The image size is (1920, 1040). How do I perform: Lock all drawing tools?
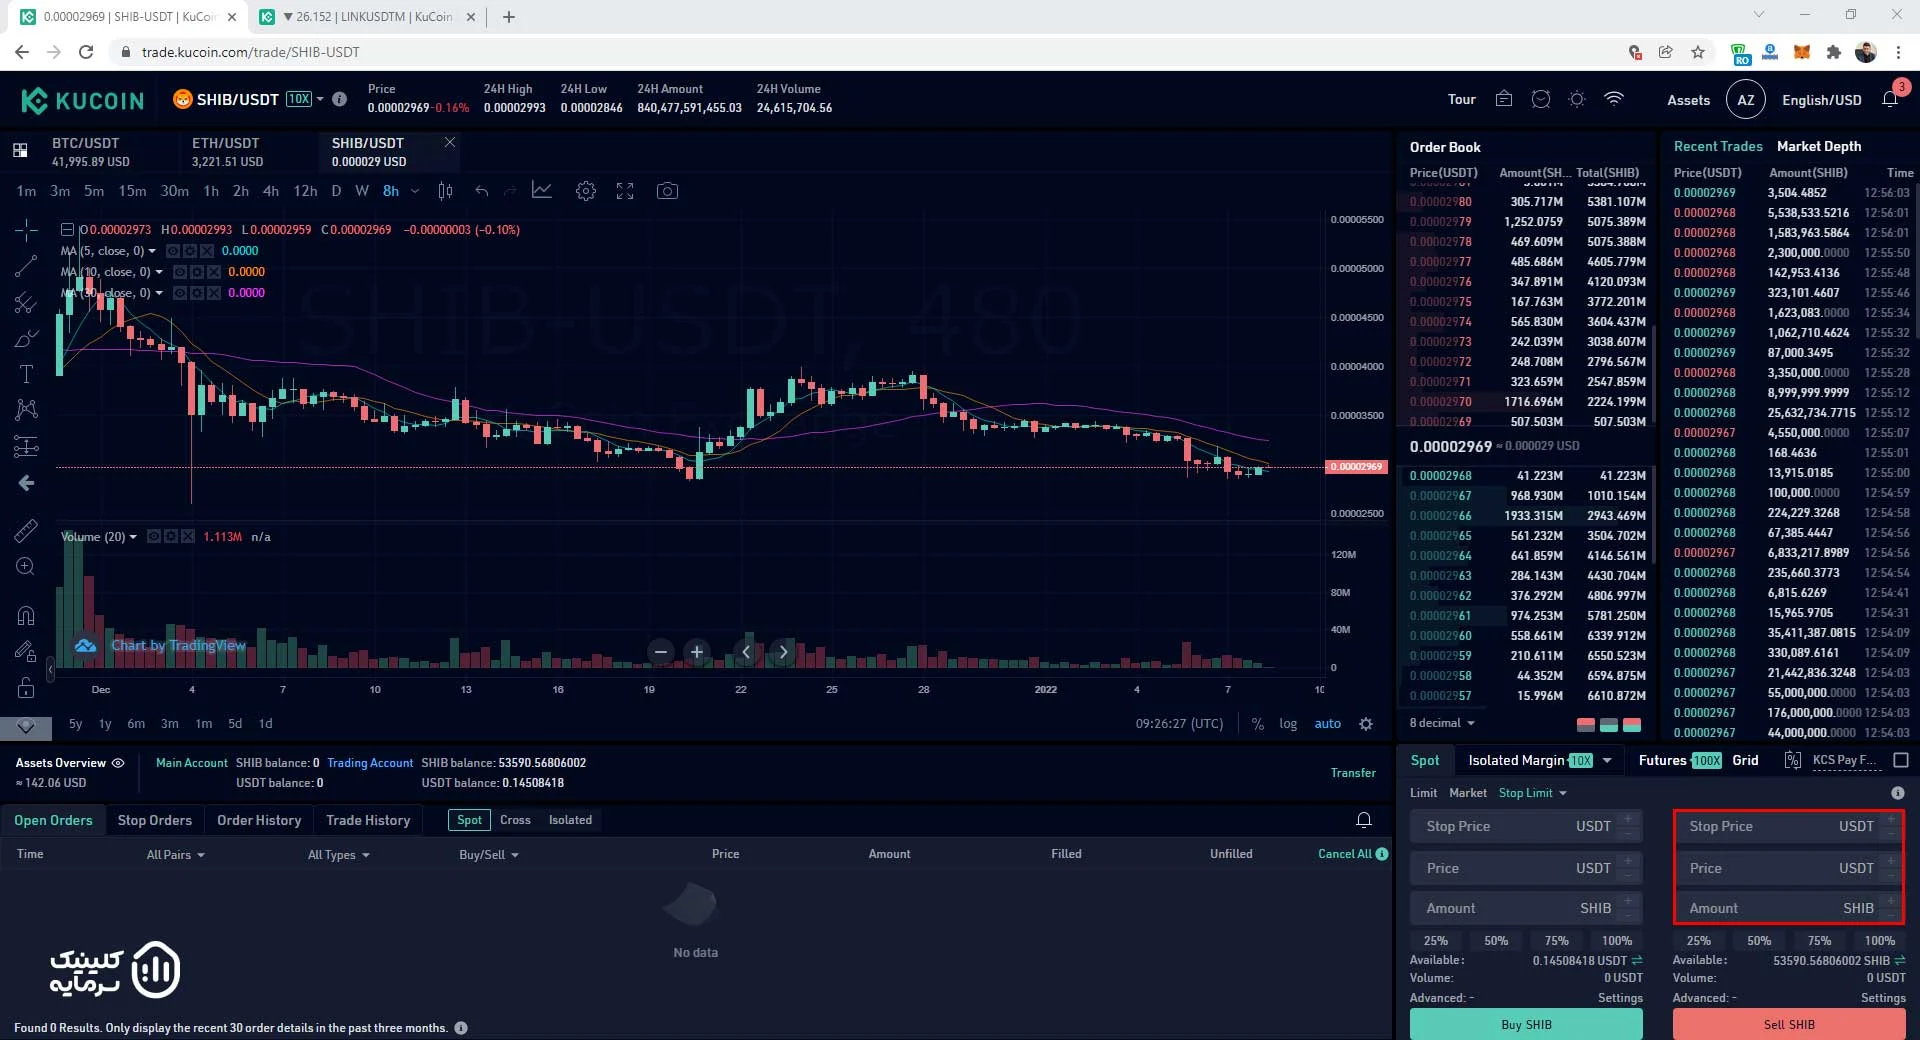point(26,687)
